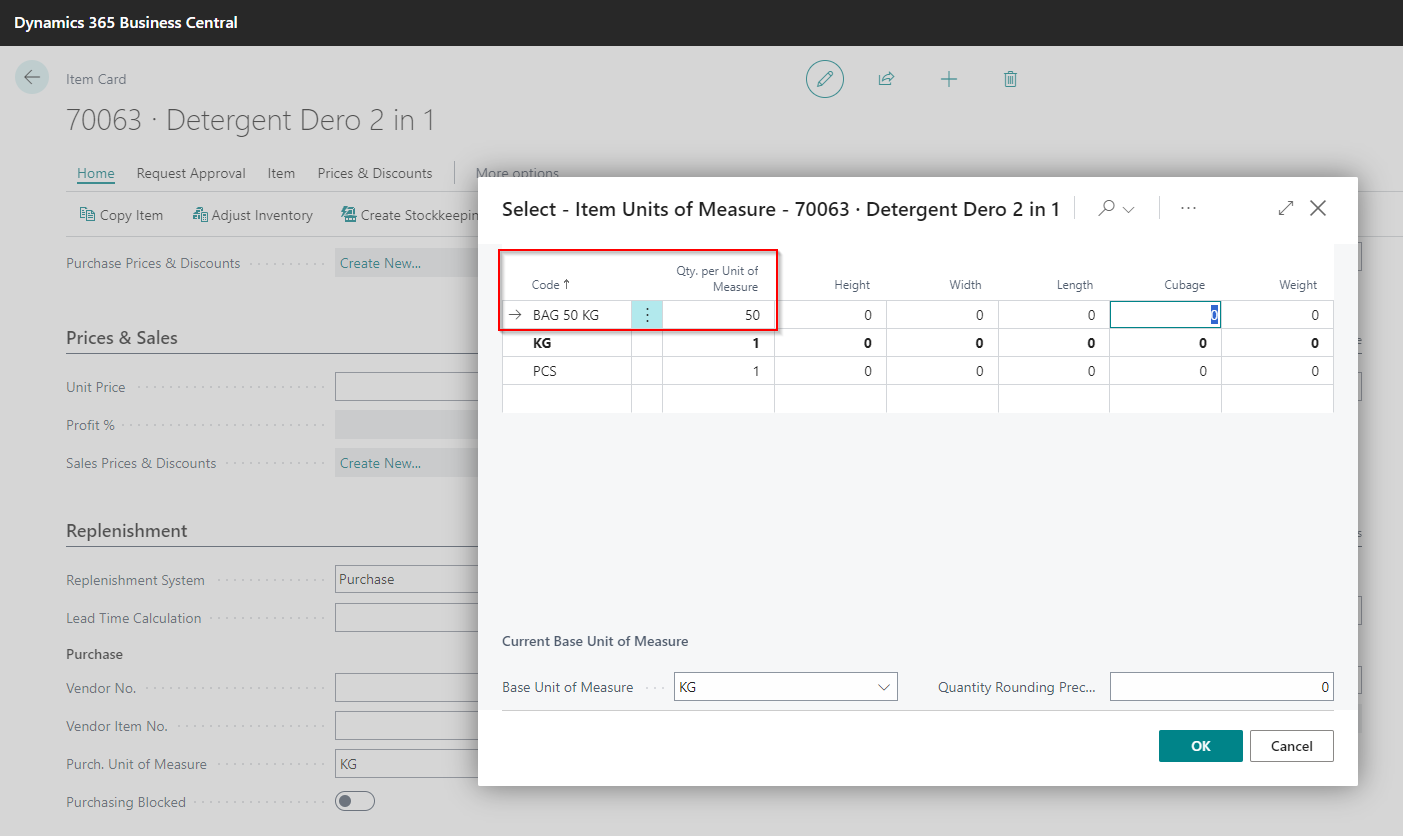Click the Height column header
Image resolution: width=1403 pixels, height=836 pixels.
click(852, 285)
